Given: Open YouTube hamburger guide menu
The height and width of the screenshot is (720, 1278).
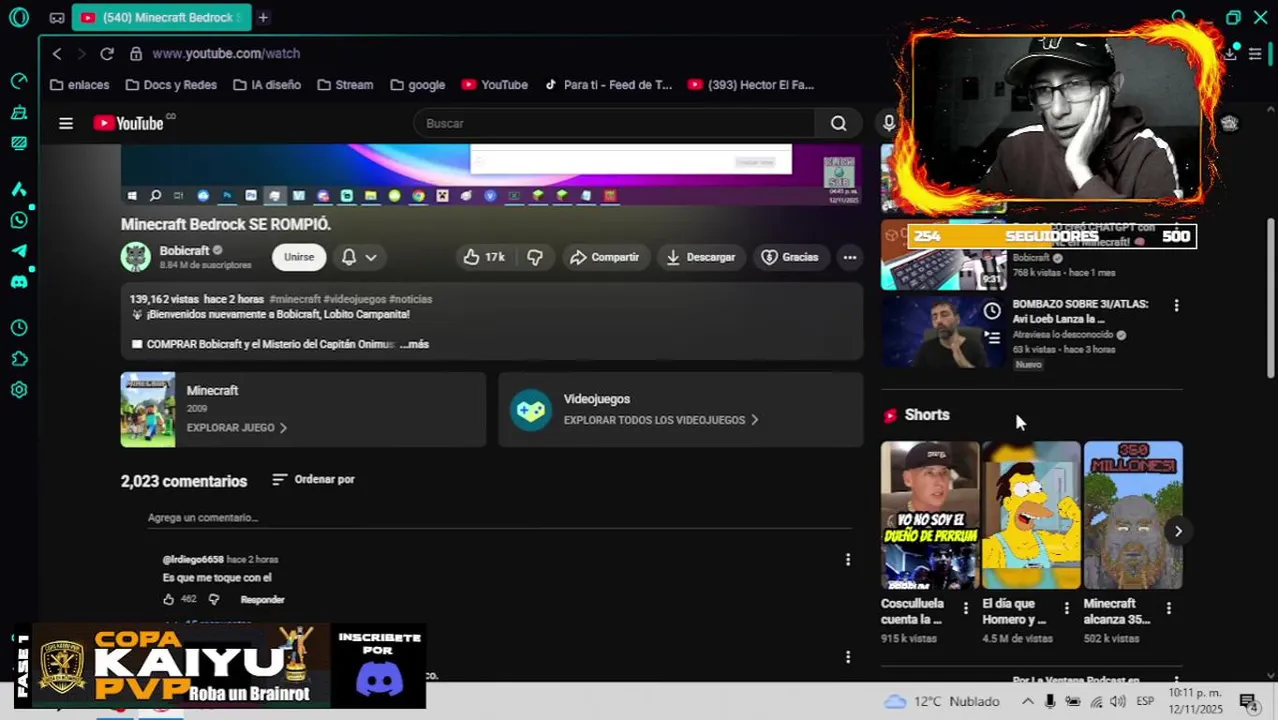Looking at the screenshot, I should [66, 123].
